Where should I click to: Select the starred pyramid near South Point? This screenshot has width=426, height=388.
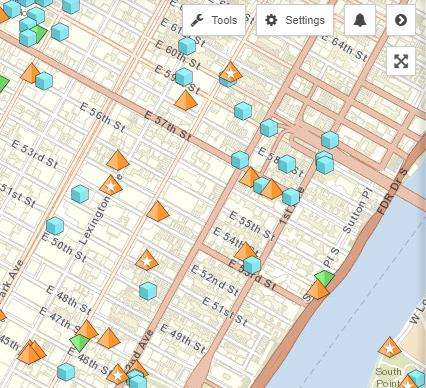coord(389,347)
